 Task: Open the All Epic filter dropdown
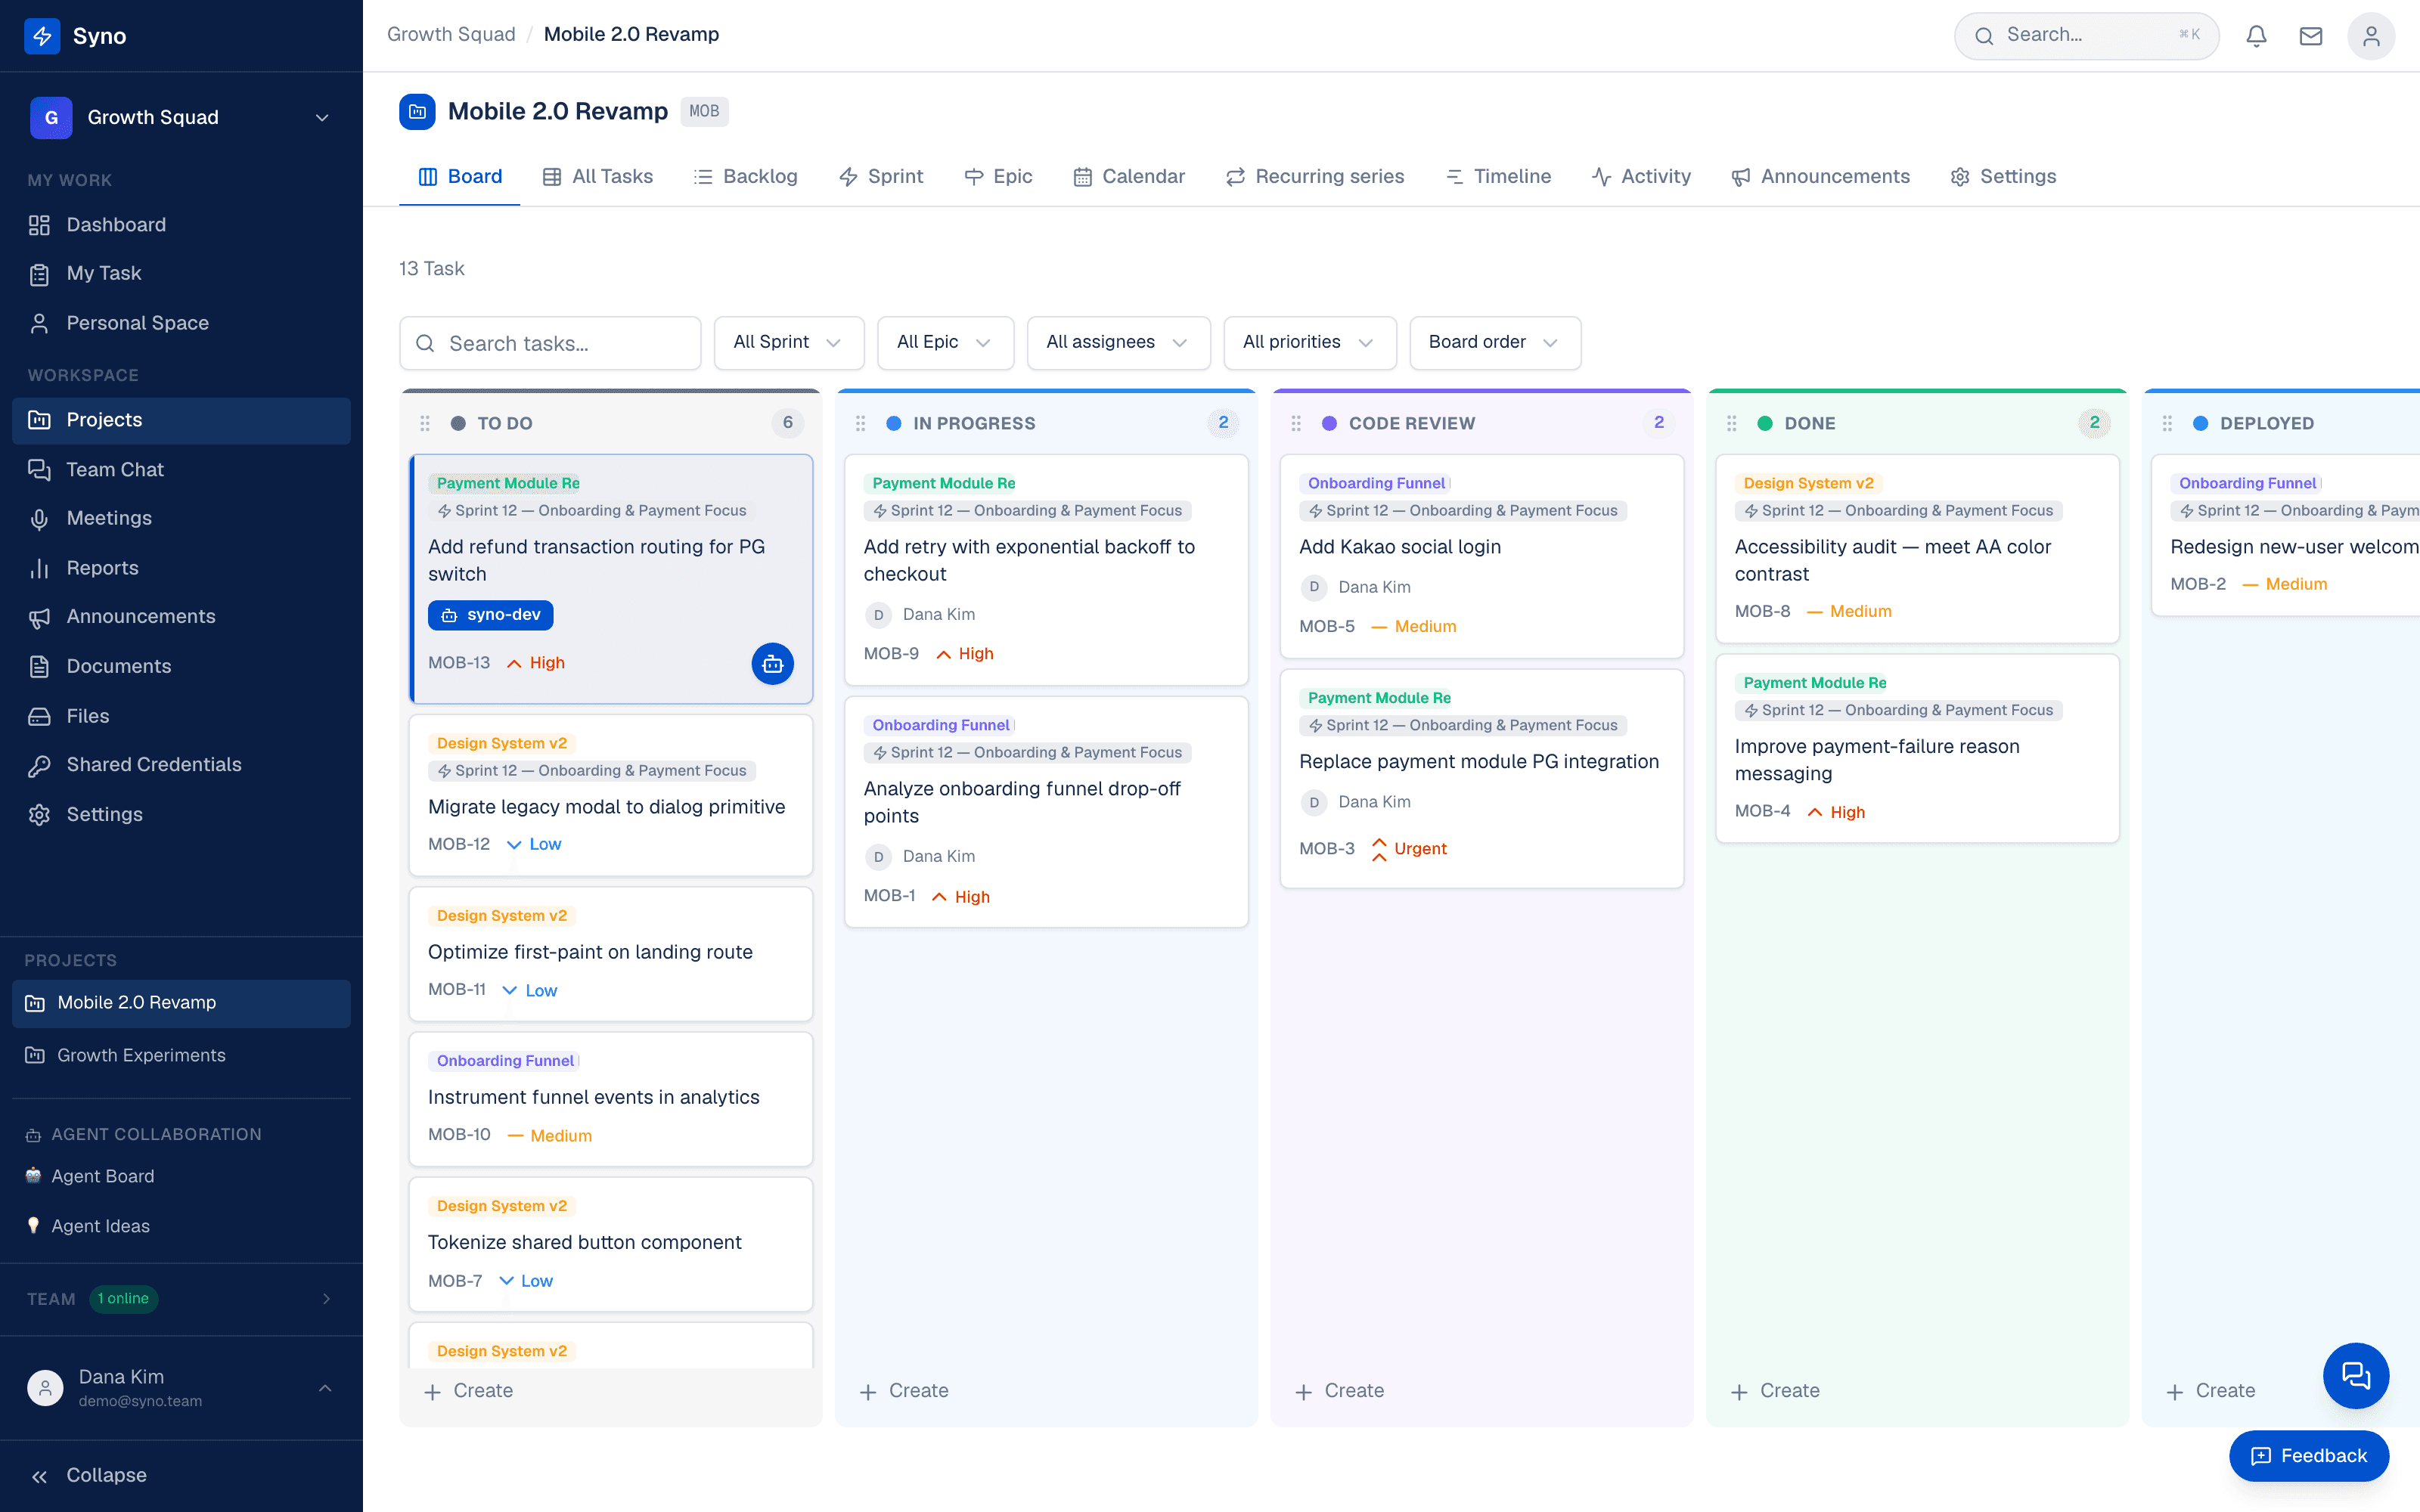pyautogui.click(x=945, y=342)
